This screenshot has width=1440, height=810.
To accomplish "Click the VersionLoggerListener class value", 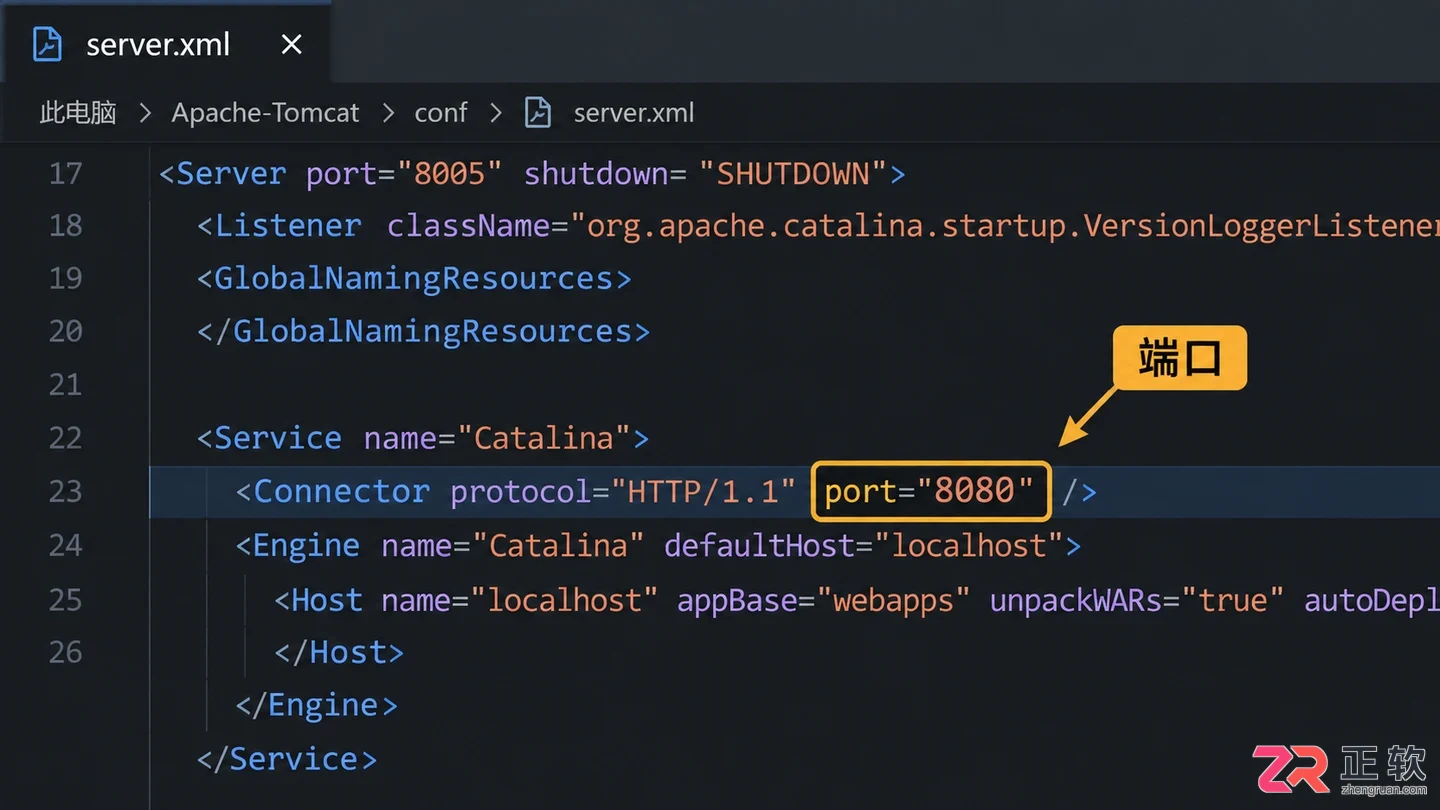I will point(1005,225).
